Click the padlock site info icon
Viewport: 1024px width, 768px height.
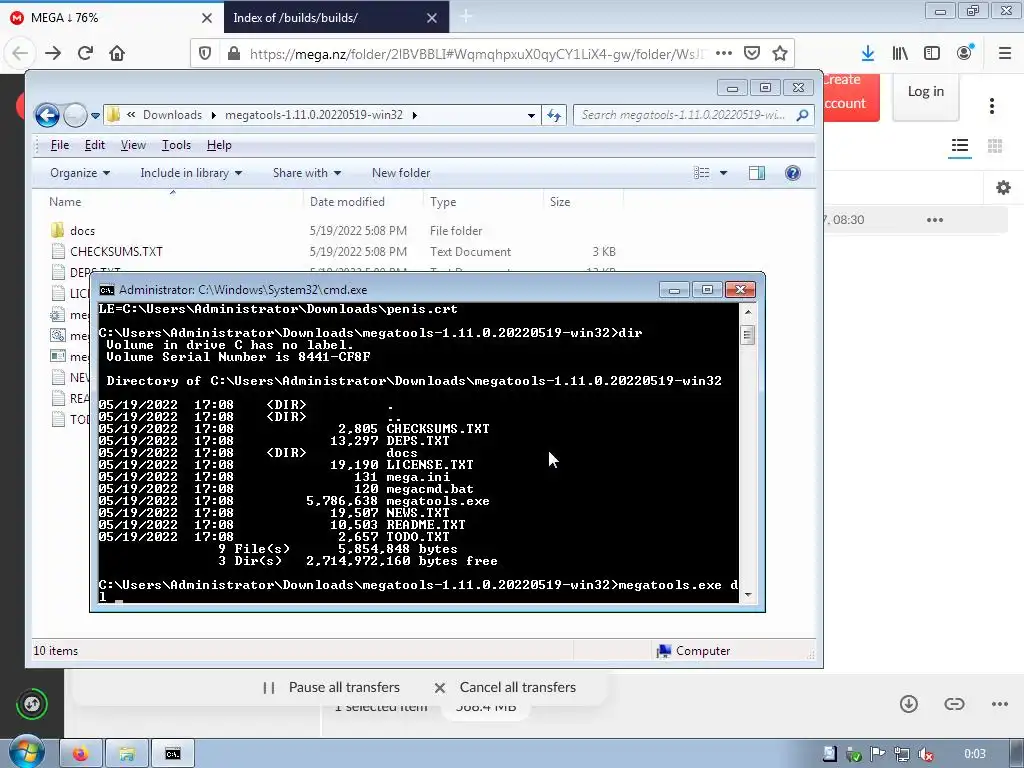[233, 54]
